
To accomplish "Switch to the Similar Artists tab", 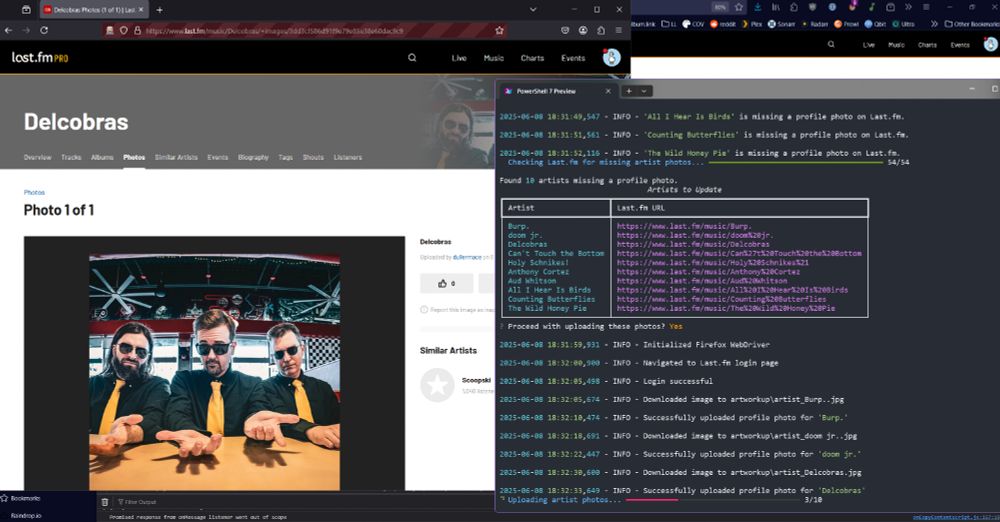I will (x=176, y=157).
